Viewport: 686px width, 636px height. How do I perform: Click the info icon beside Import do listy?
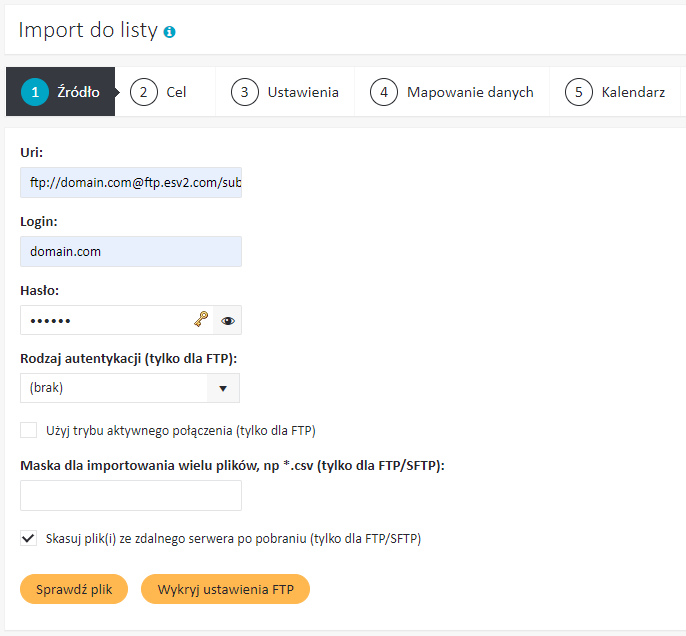click(169, 32)
